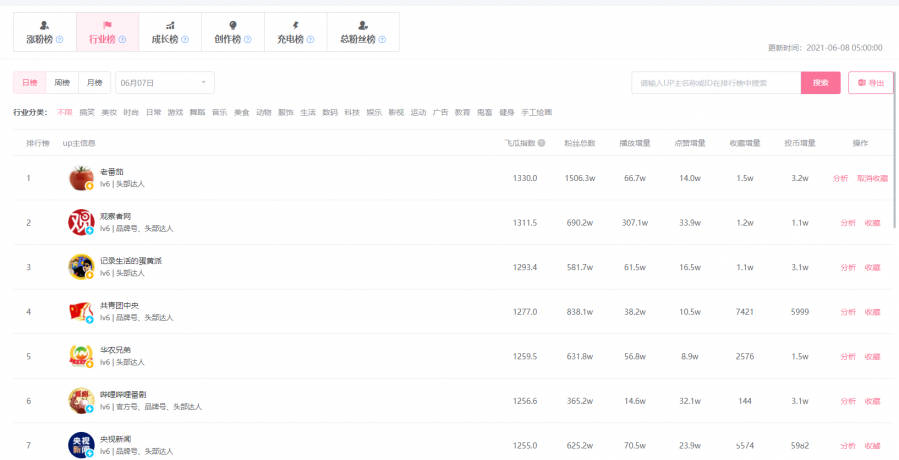899x460 pixels.
Task: Open the 充电榜 tab
Action: tap(295, 32)
